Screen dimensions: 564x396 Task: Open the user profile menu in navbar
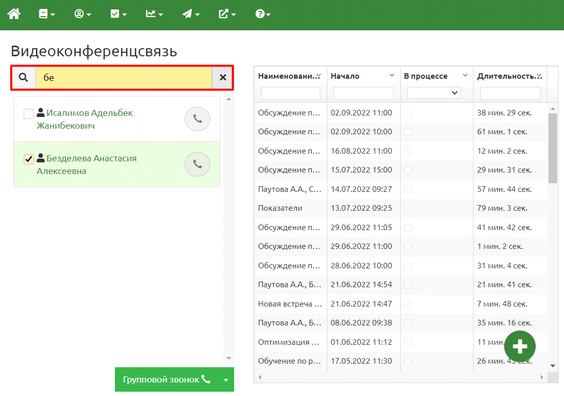point(82,14)
